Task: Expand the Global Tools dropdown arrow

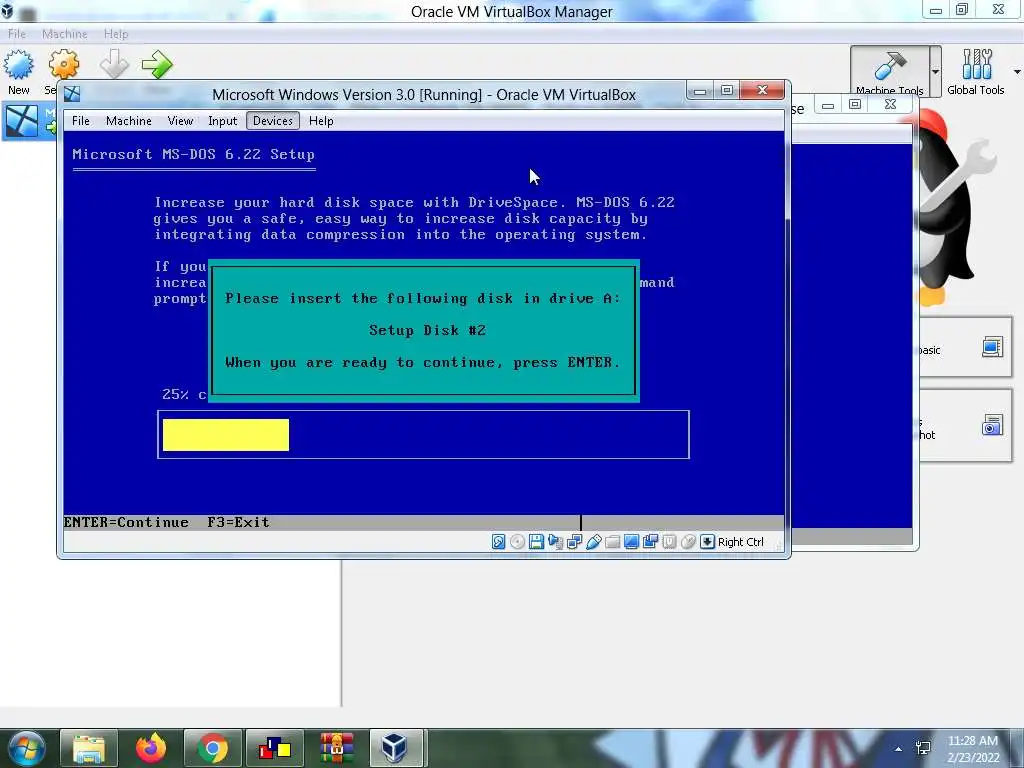Action: [x=1017, y=71]
